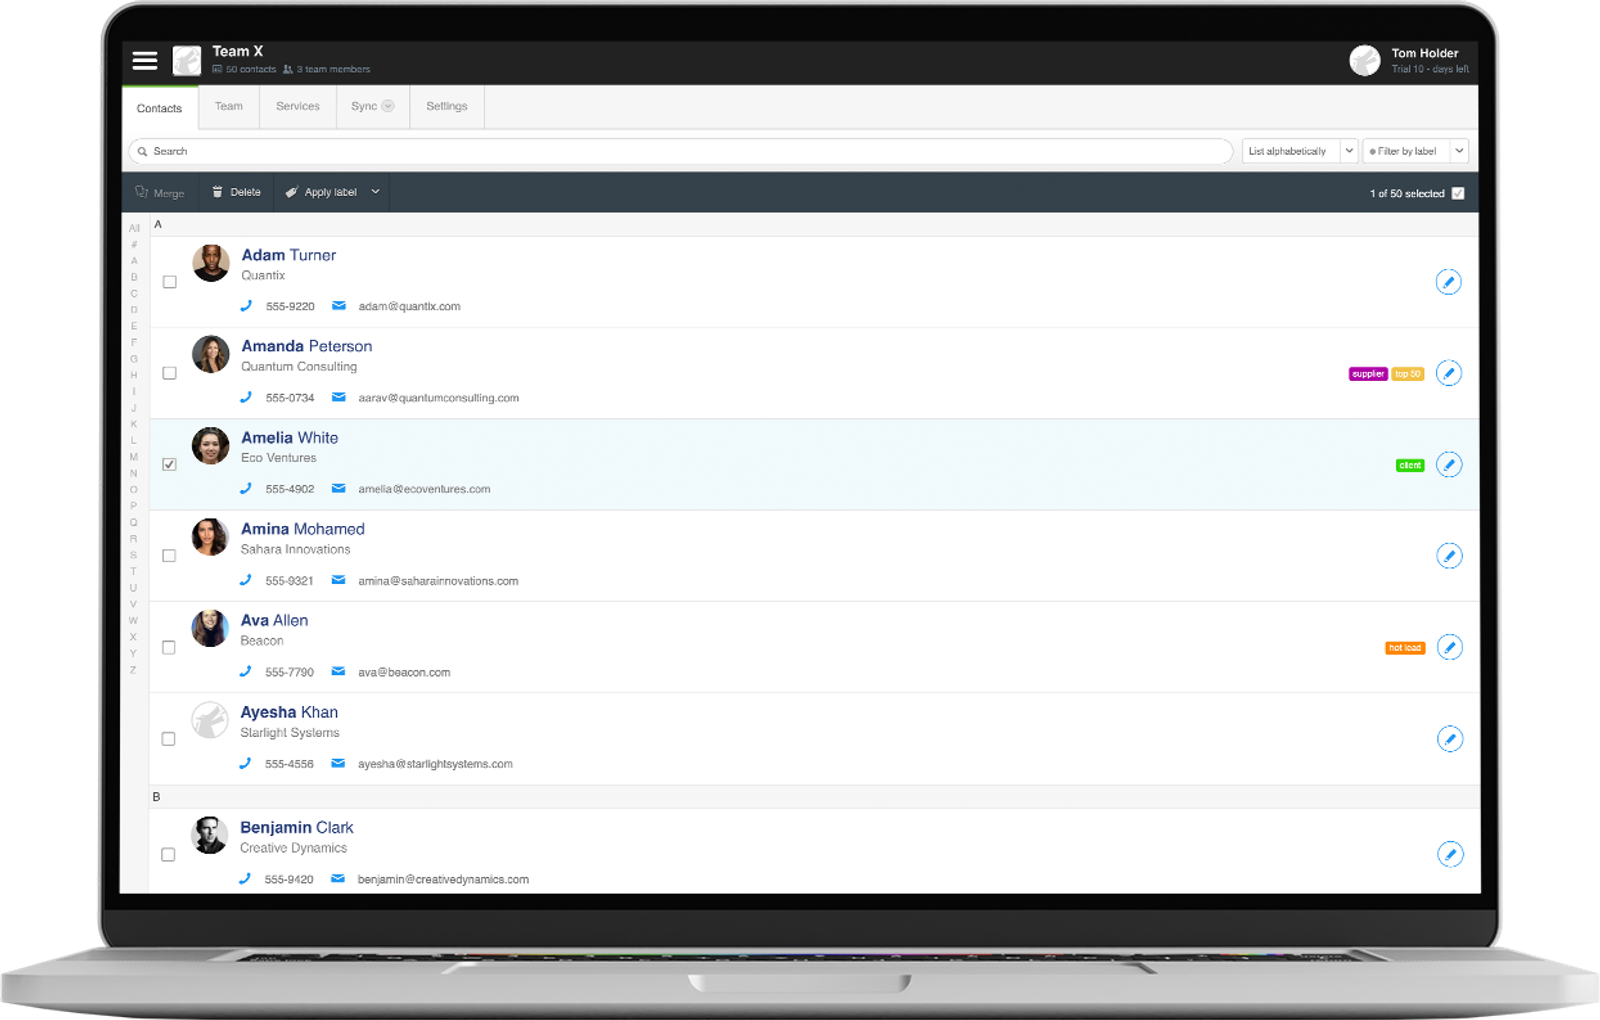Uncheck the Amelia White checkbox
The width and height of the screenshot is (1600, 1020).
tap(169, 464)
